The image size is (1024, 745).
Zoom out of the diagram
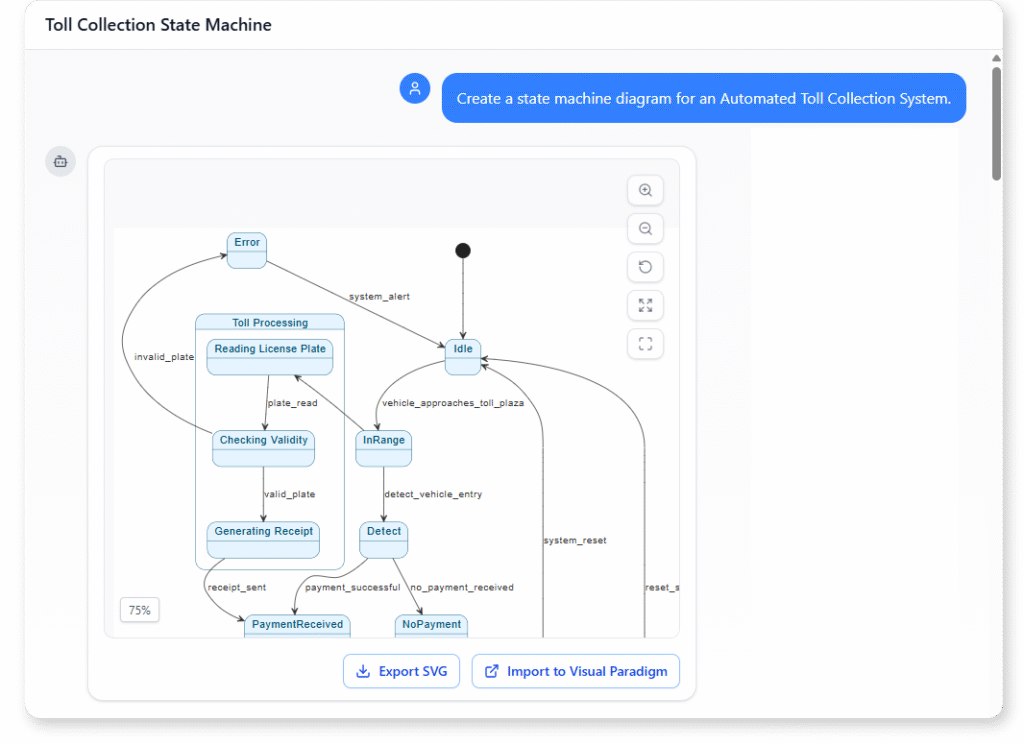[645, 228]
